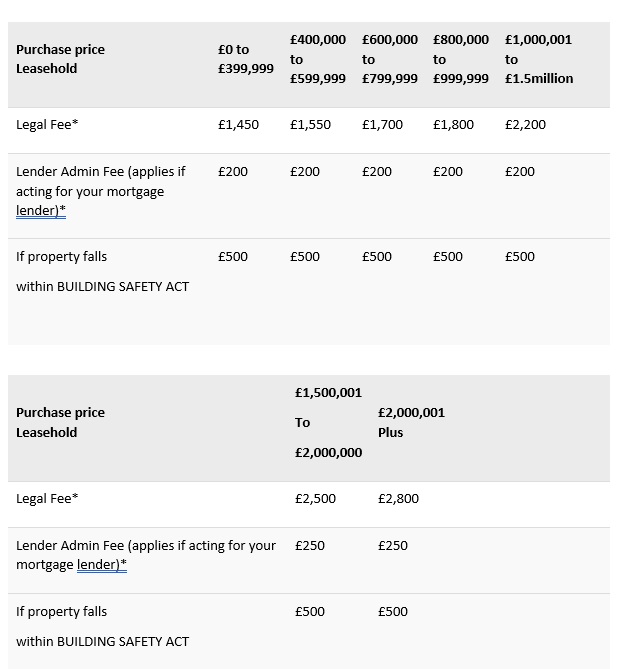Click 'Legal Fee*' label in first table
625x669 pixels.
click(47, 125)
